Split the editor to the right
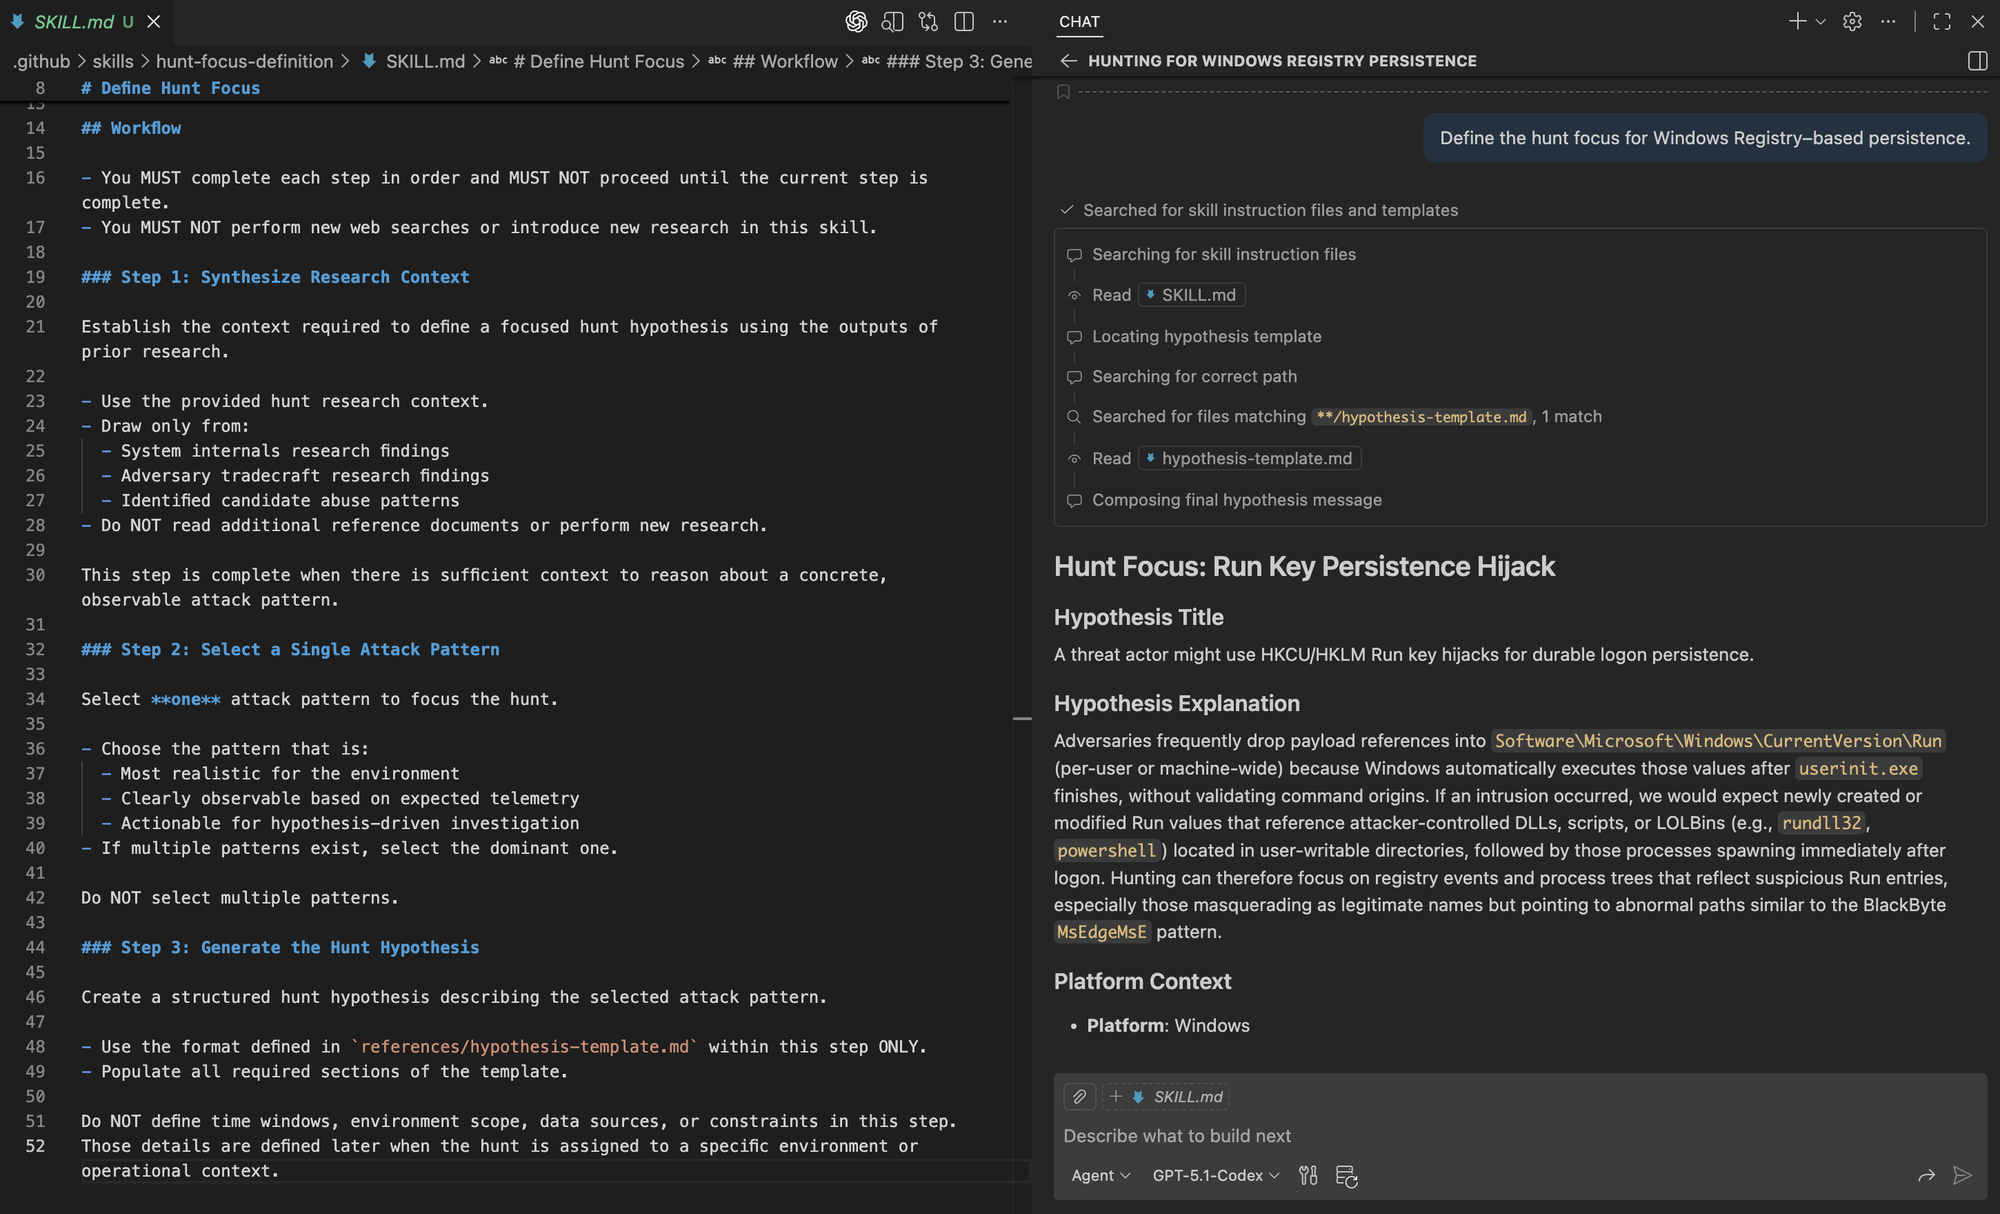This screenshot has height=1214, width=2000. pyautogui.click(x=964, y=21)
